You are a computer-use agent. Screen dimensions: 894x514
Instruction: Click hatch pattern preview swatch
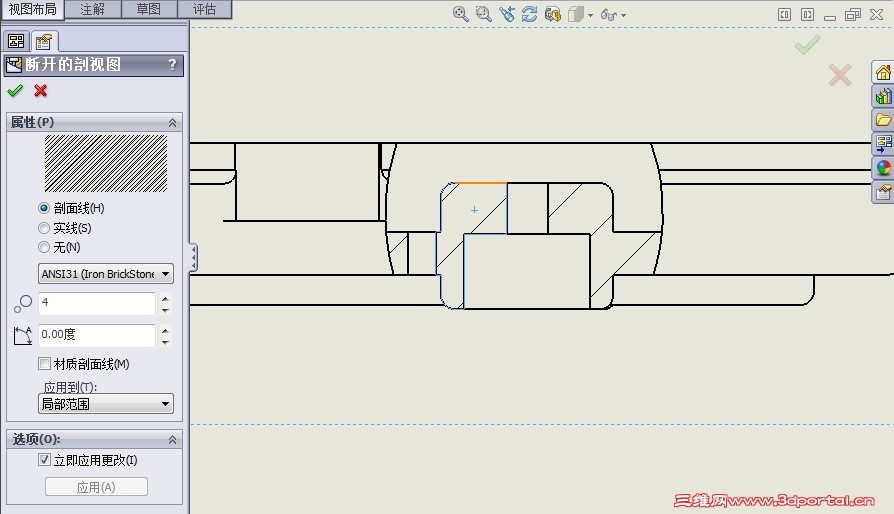pyautogui.click(x=106, y=163)
